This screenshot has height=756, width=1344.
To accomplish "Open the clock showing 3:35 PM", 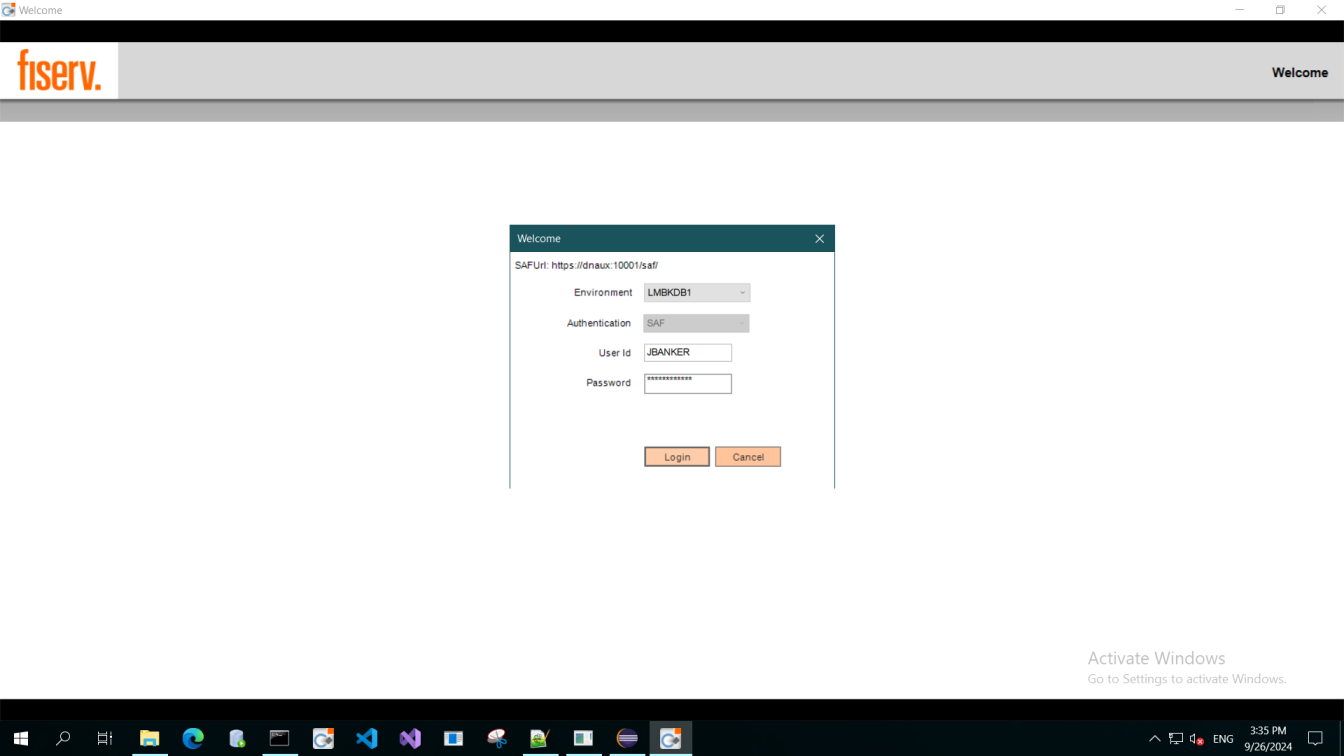I will coord(1268,739).
